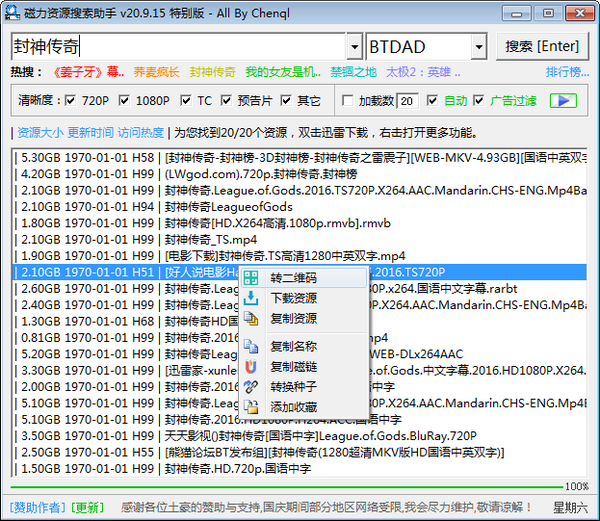Click the download resource arrow icon
The width and height of the screenshot is (600, 521).
click(x=251, y=298)
